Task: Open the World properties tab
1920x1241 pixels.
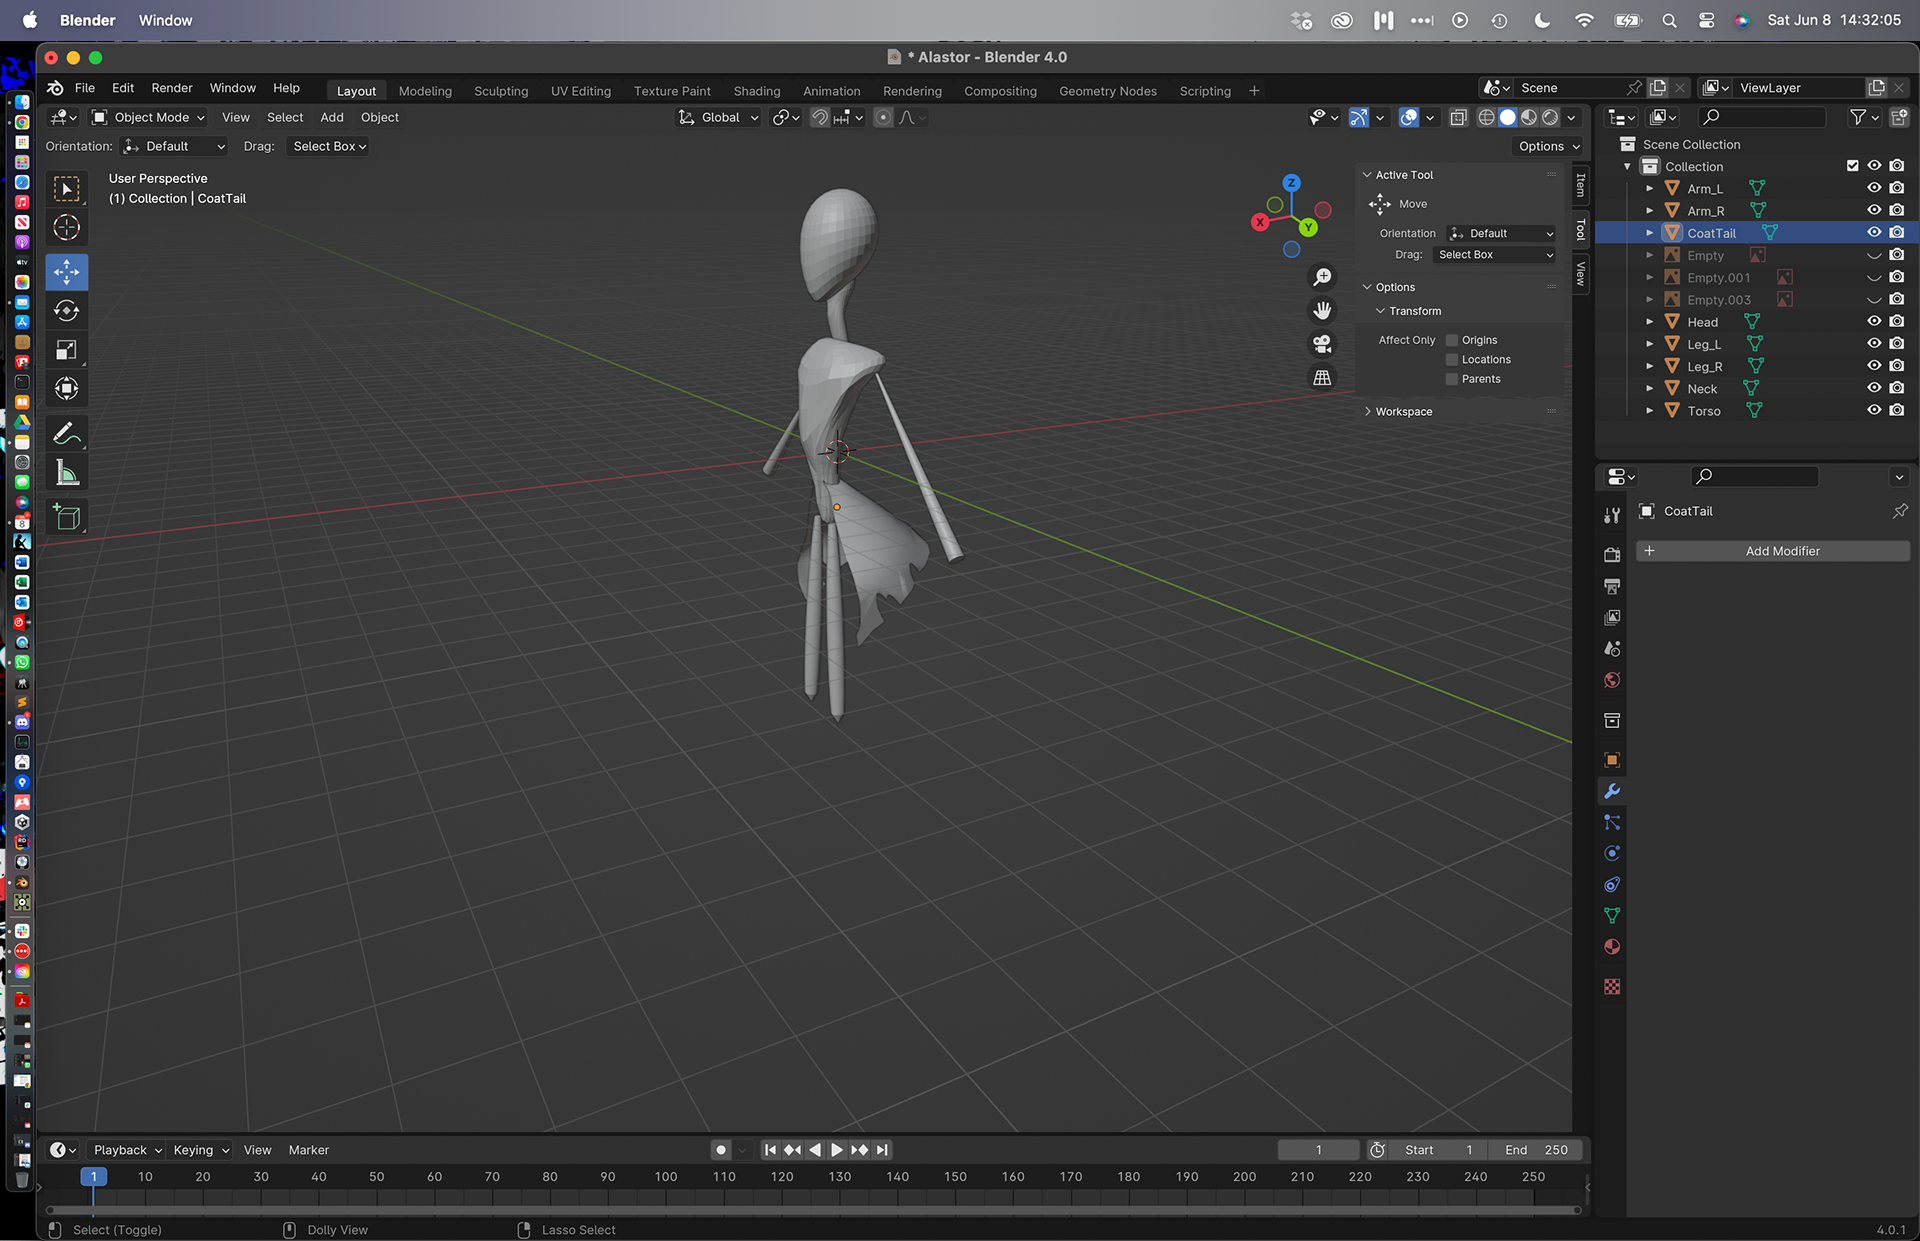Action: (x=1612, y=681)
